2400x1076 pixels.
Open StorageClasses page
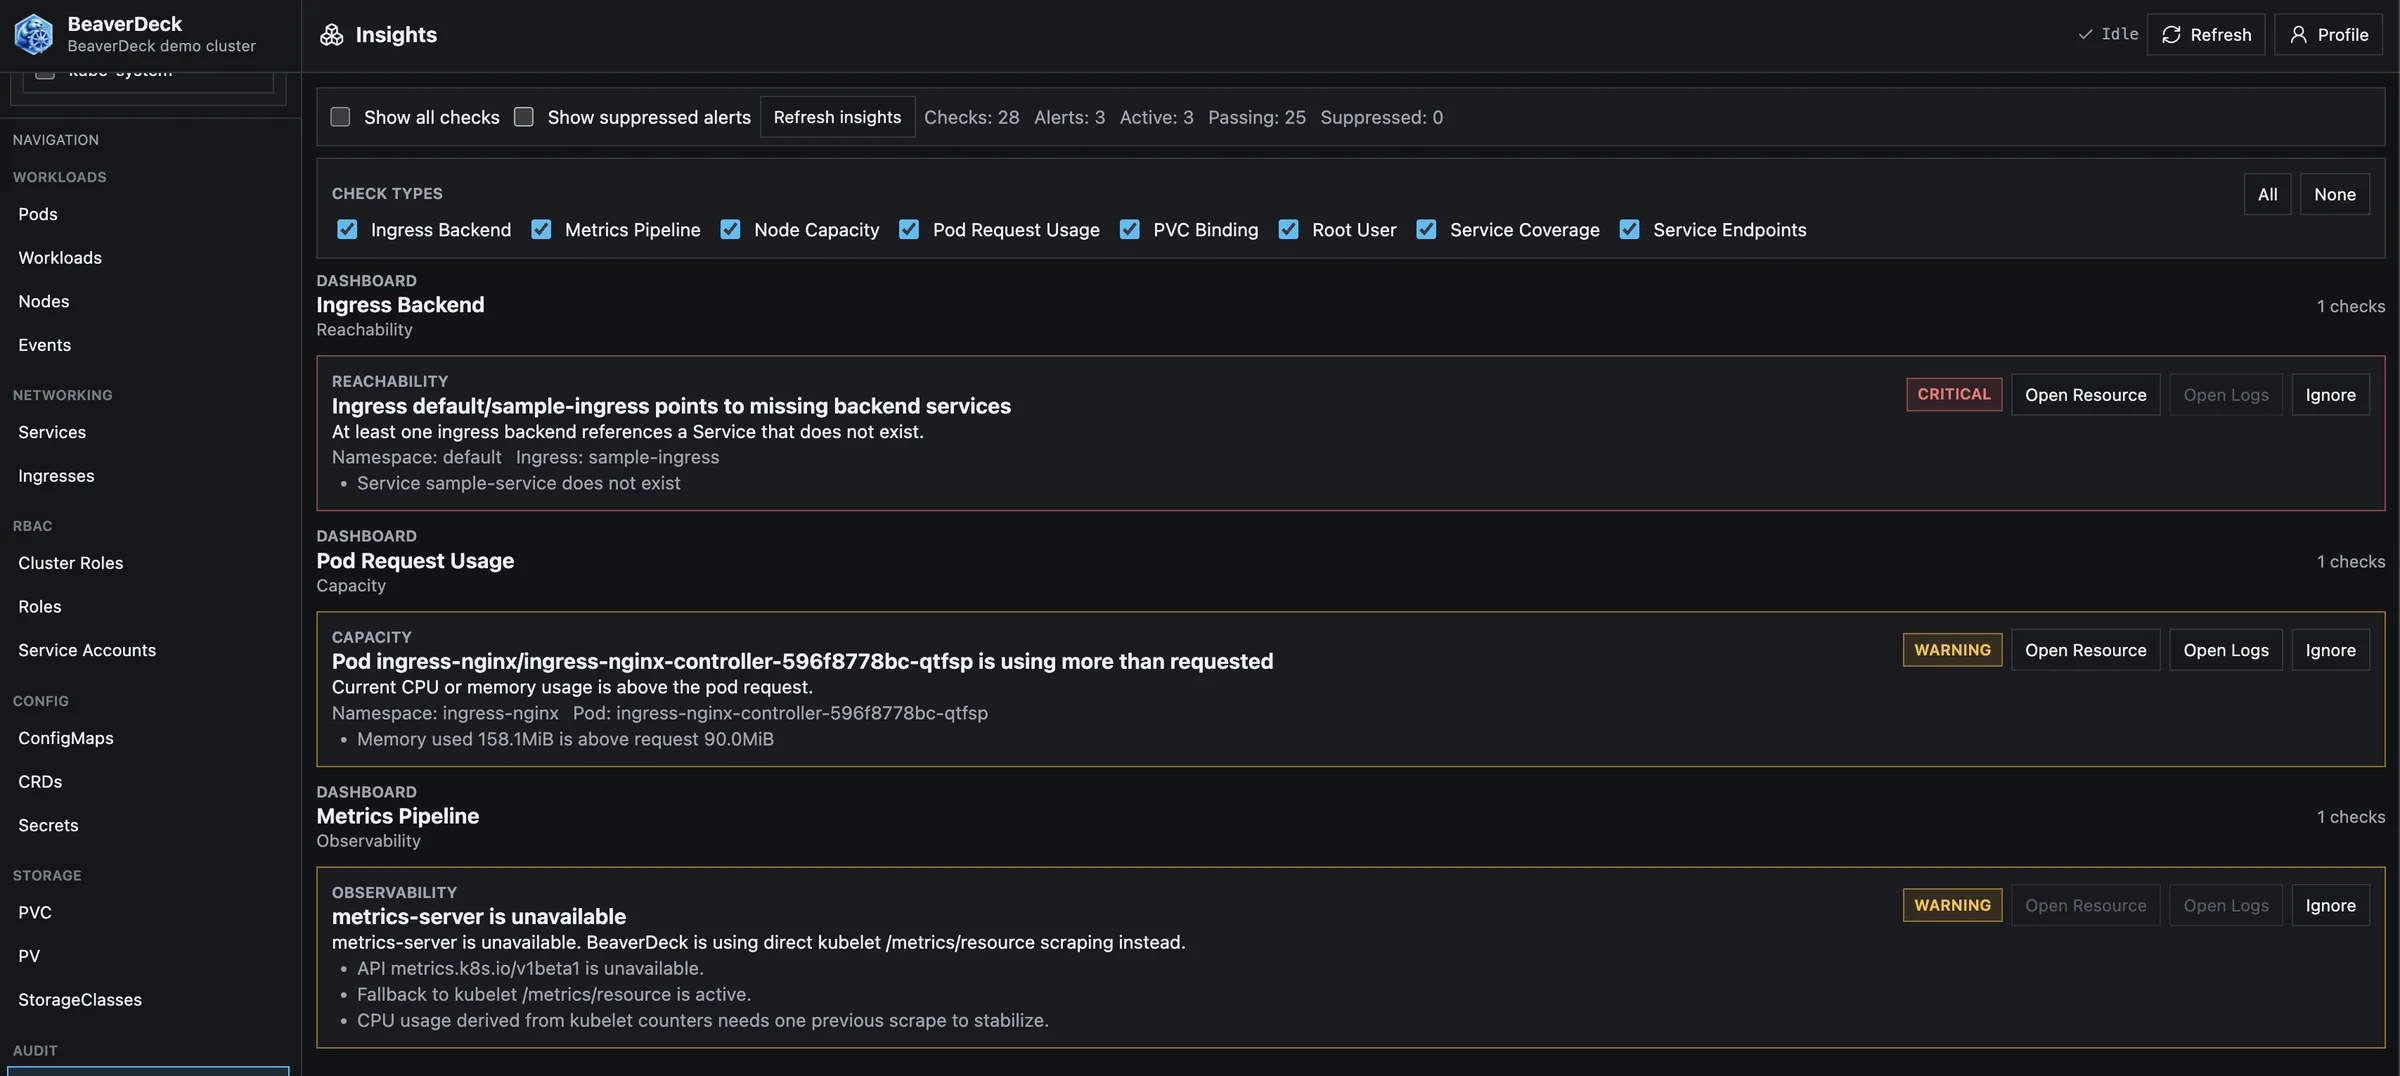tap(80, 1000)
